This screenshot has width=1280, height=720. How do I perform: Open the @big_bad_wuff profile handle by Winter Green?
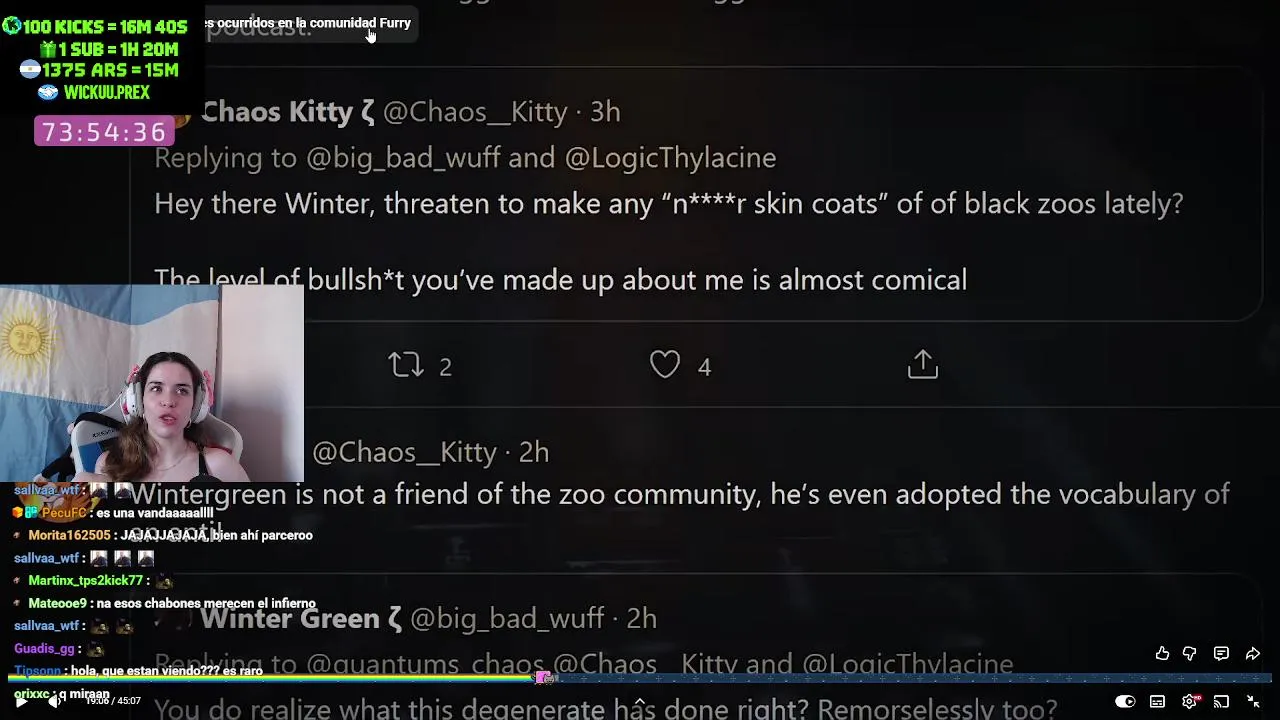coord(507,619)
